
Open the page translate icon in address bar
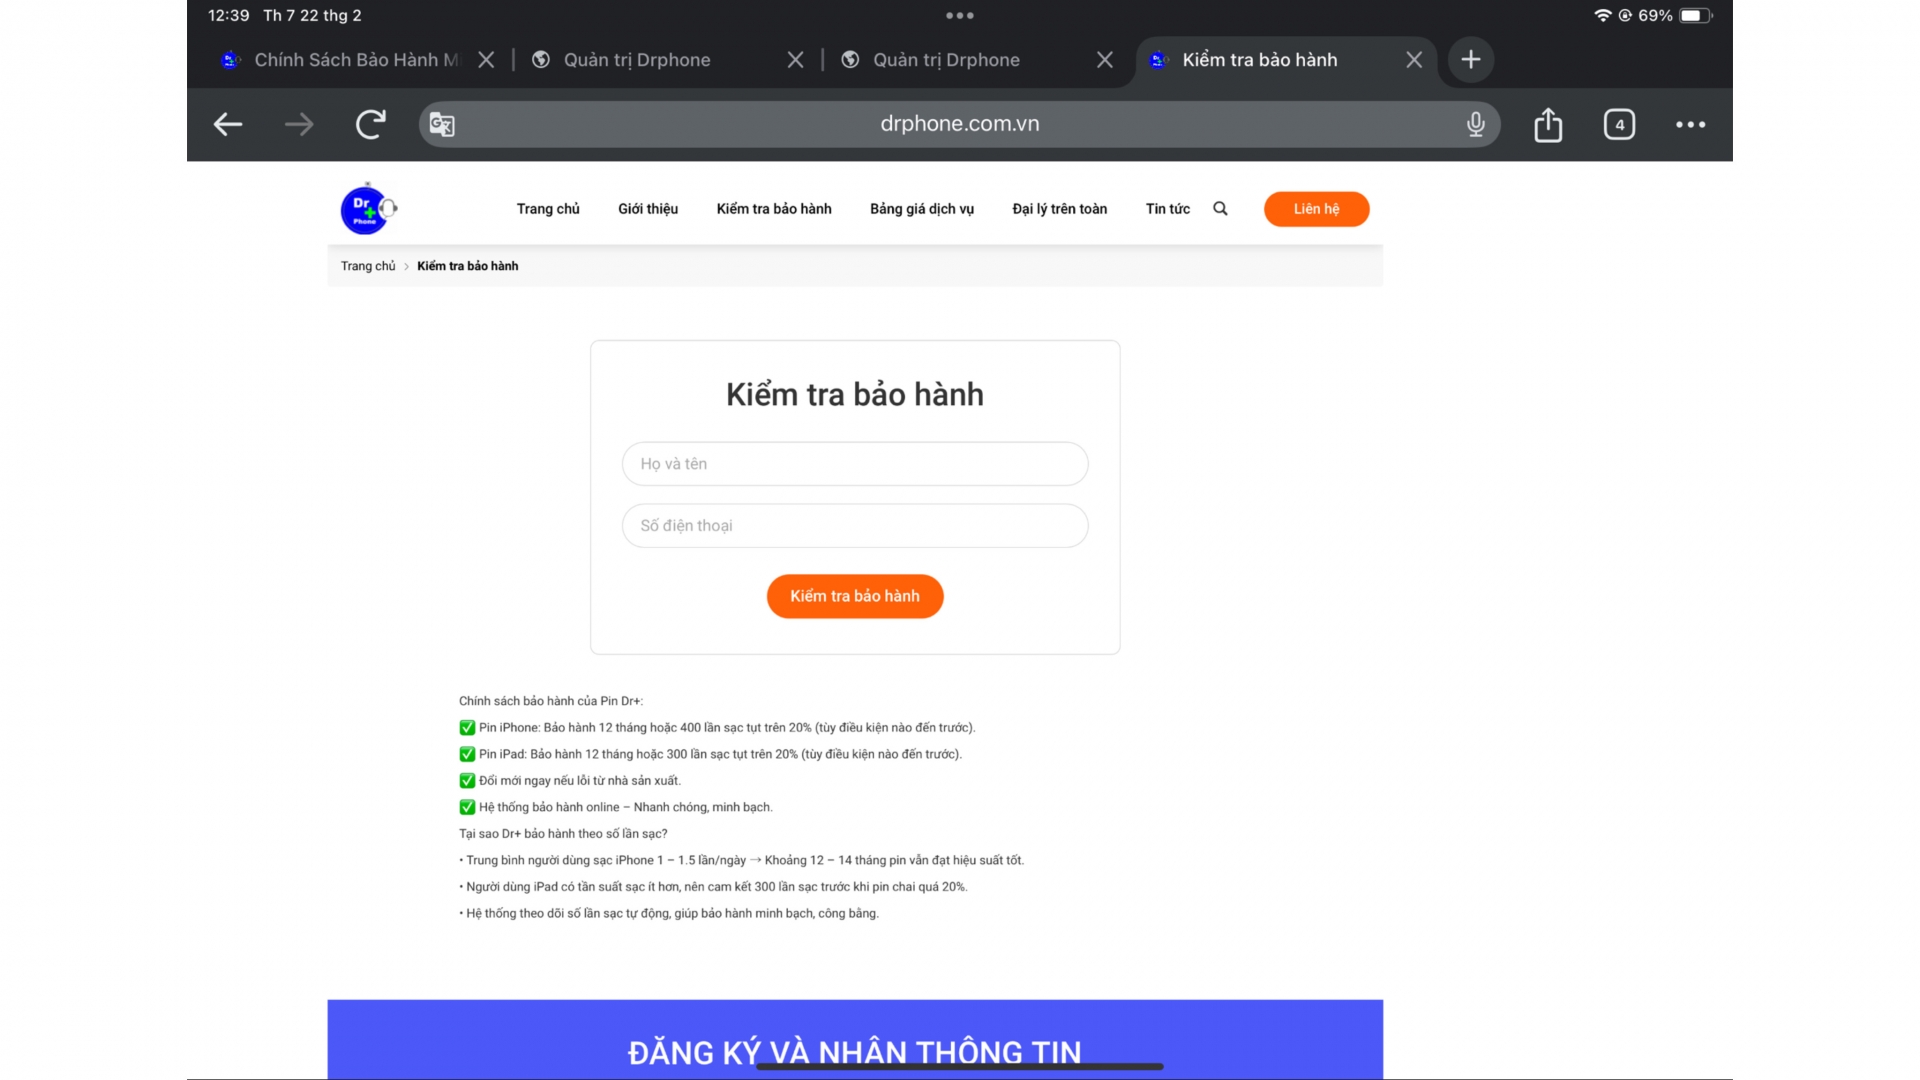pos(442,124)
